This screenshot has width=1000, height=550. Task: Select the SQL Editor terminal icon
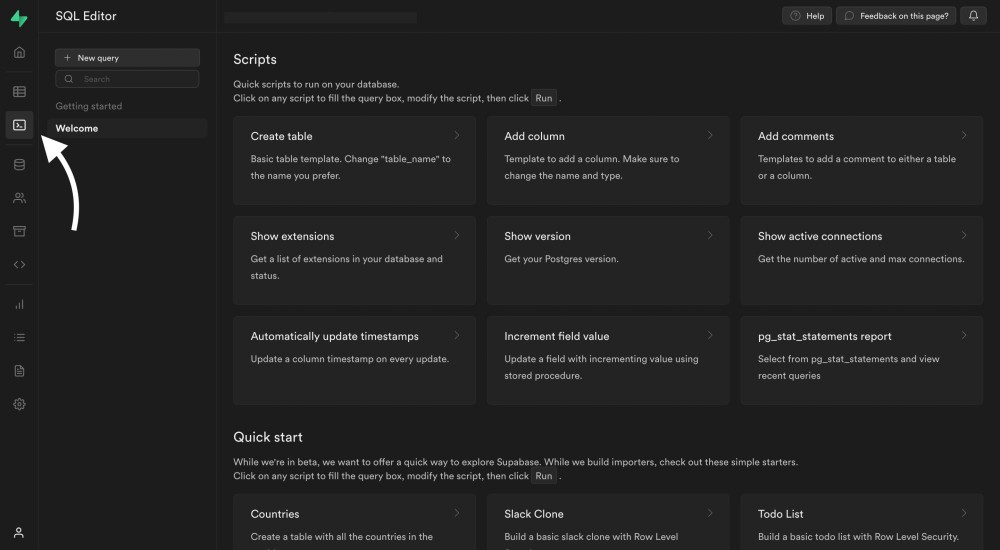[x=19, y=125]
